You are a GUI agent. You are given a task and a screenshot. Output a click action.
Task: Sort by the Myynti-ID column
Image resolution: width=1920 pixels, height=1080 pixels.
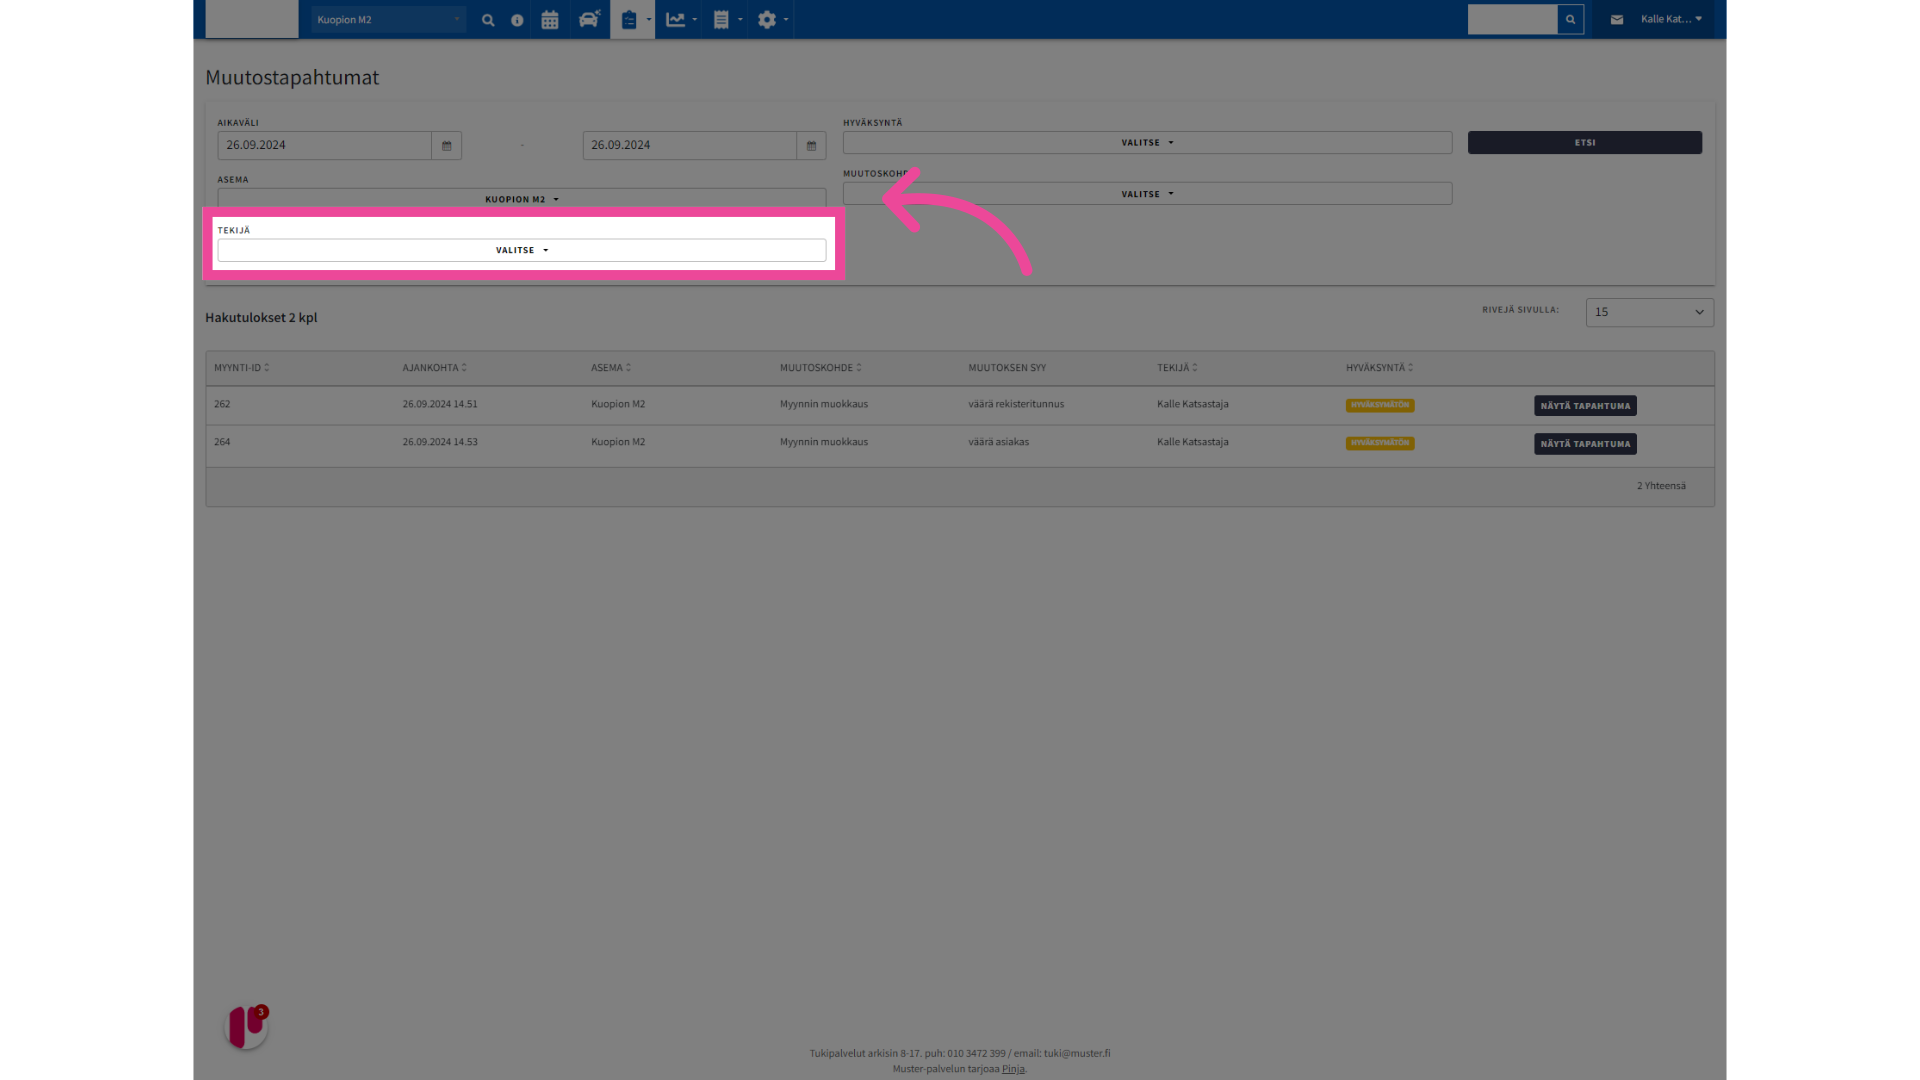tap(241, 368)
